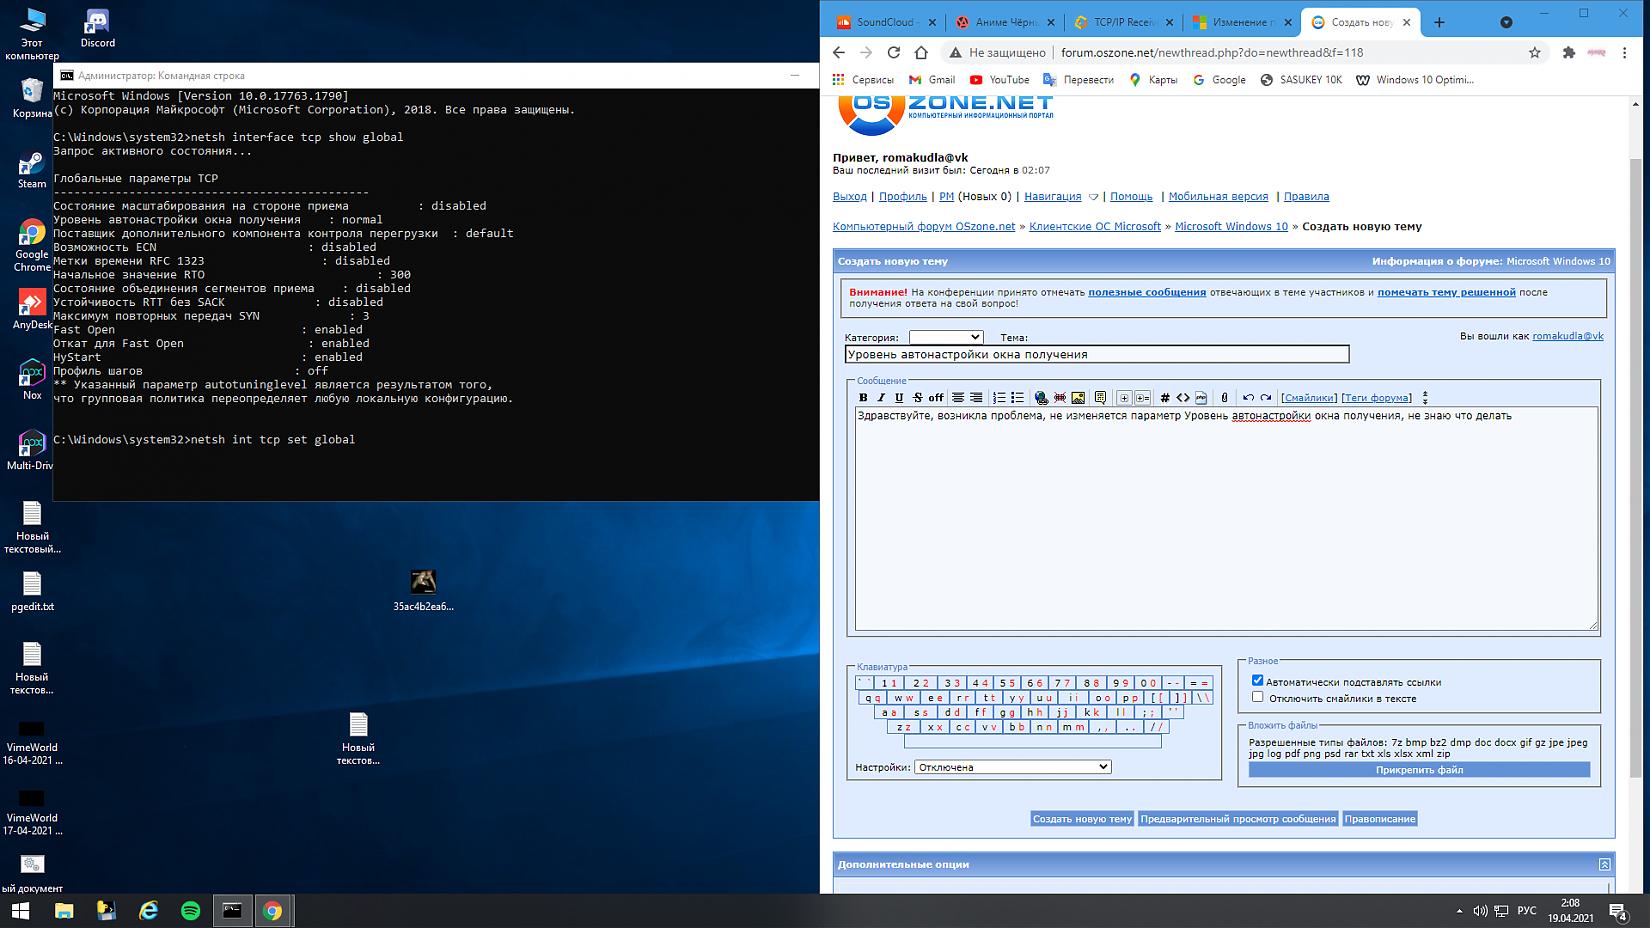Viewport: 1650px width, 928px height.
Task: Open the keyboard Настройки dropdown
Action: [1012, 767]
